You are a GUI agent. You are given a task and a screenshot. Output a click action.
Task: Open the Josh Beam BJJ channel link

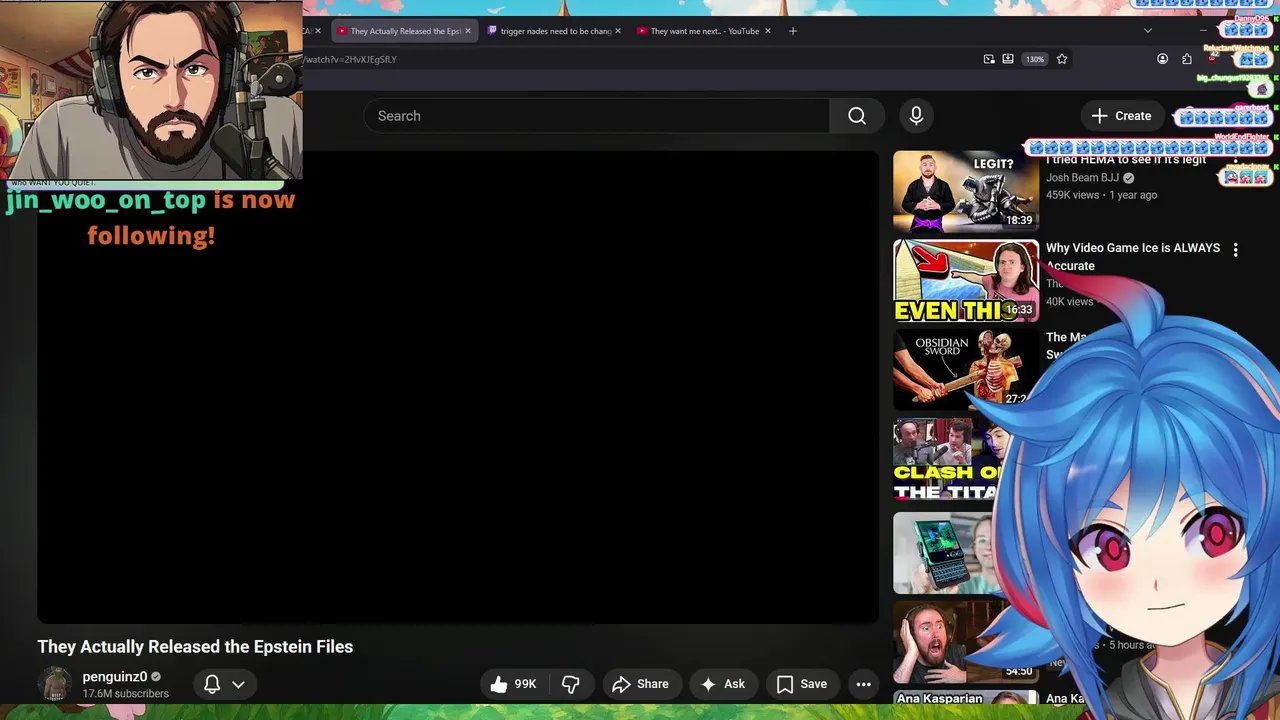pyautogui.click(x=1082, y=178)
